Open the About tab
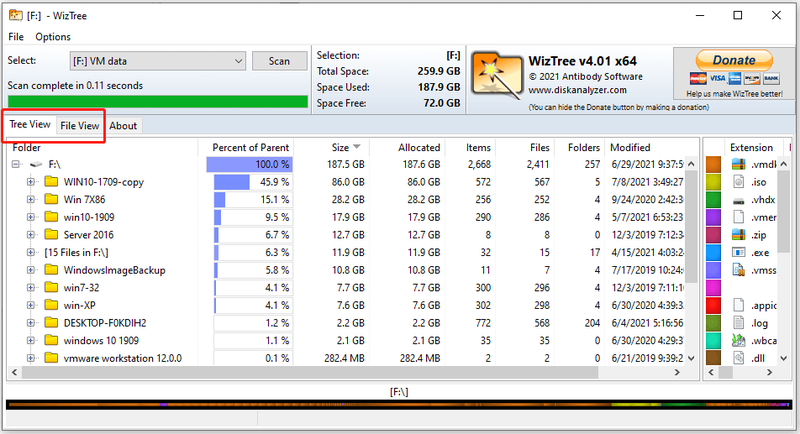This screenshot has height=434, width=800. 123,125
